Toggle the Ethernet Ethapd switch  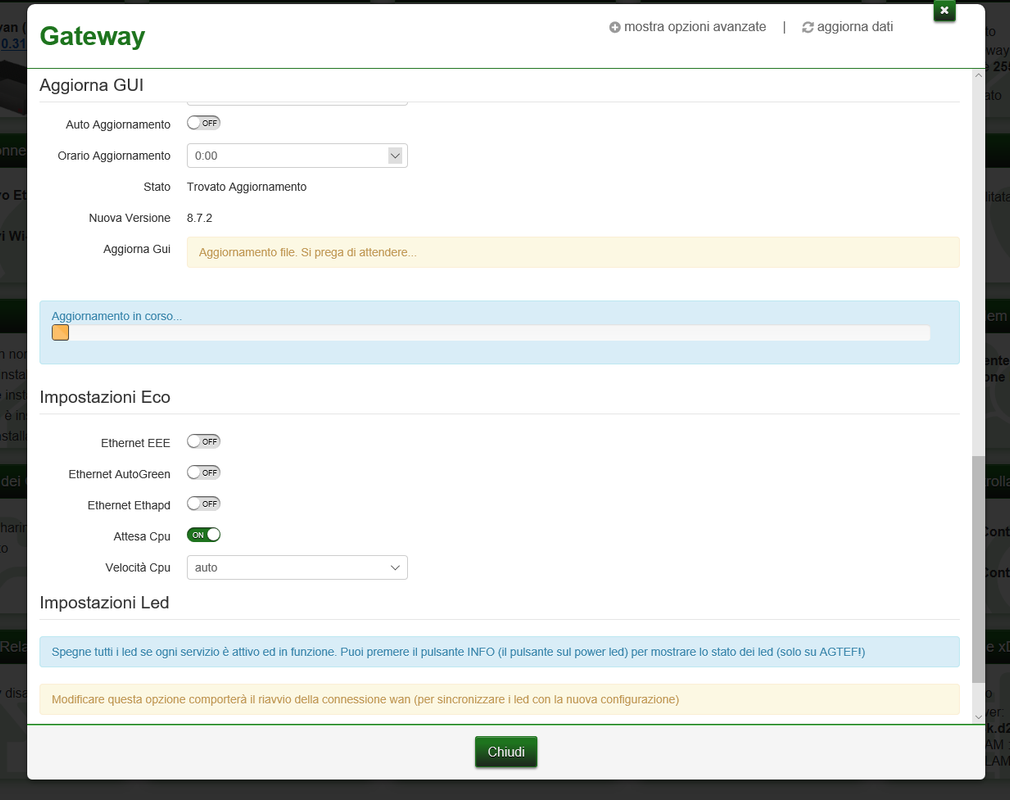pyautogui.click(x=204, y=504)
